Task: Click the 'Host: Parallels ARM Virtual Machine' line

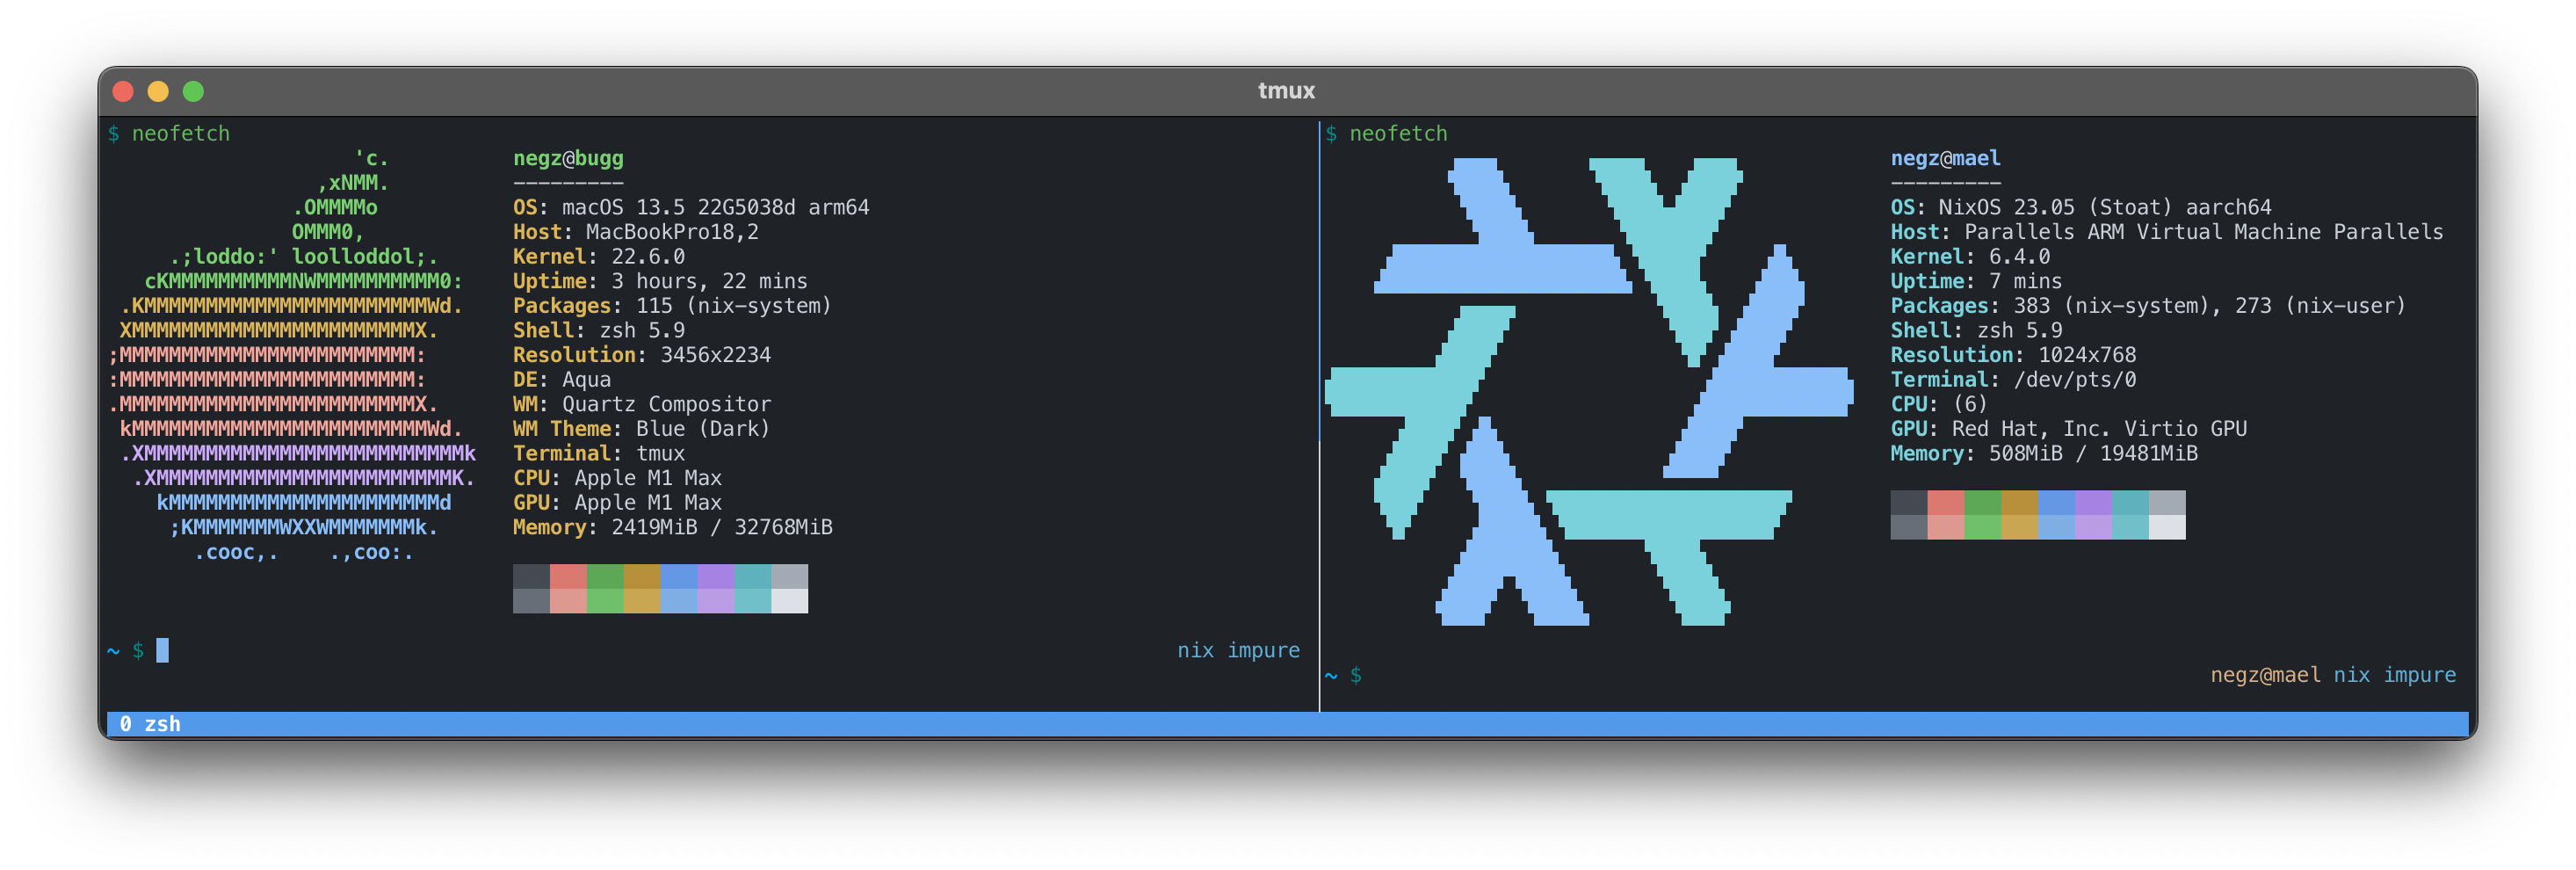Action: [x=2167, y=232]
